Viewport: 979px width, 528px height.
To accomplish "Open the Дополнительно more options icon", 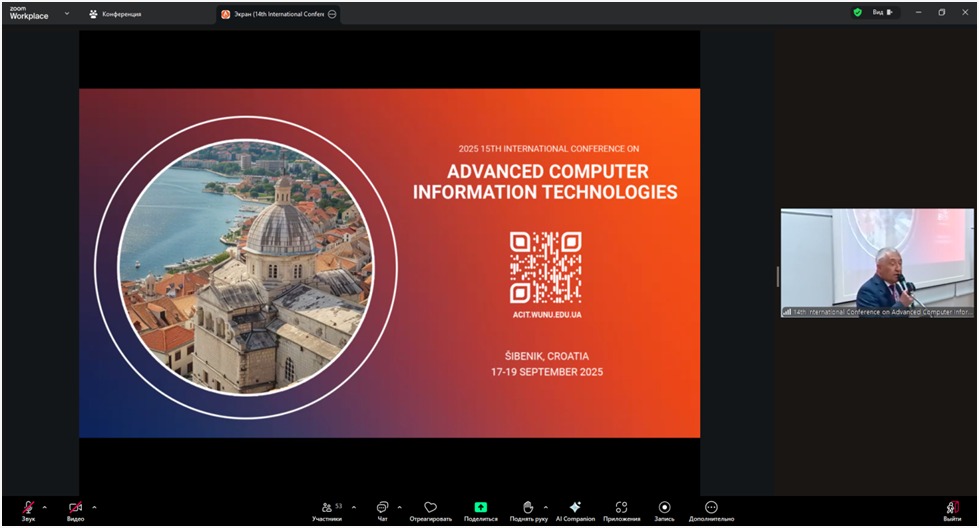I will click(711, 507).
